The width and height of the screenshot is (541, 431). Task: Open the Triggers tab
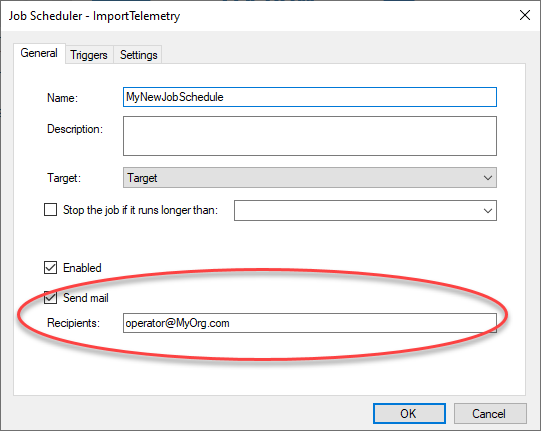[89, 55]
